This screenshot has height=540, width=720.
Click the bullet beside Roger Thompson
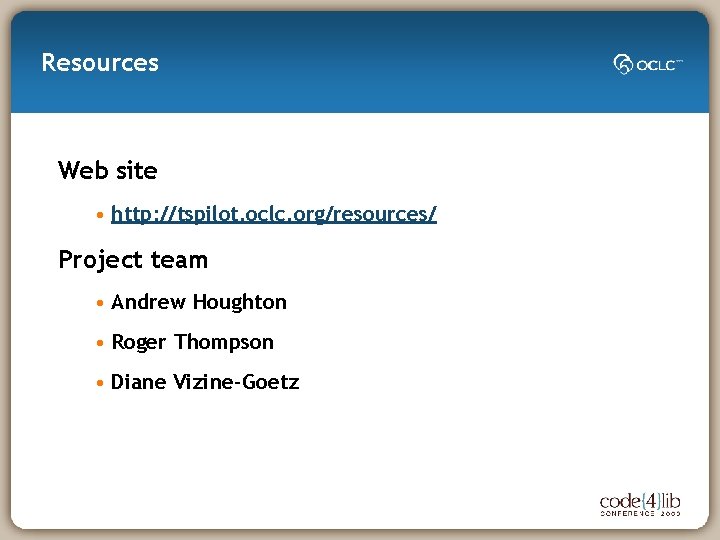click(x=101, y=342)
